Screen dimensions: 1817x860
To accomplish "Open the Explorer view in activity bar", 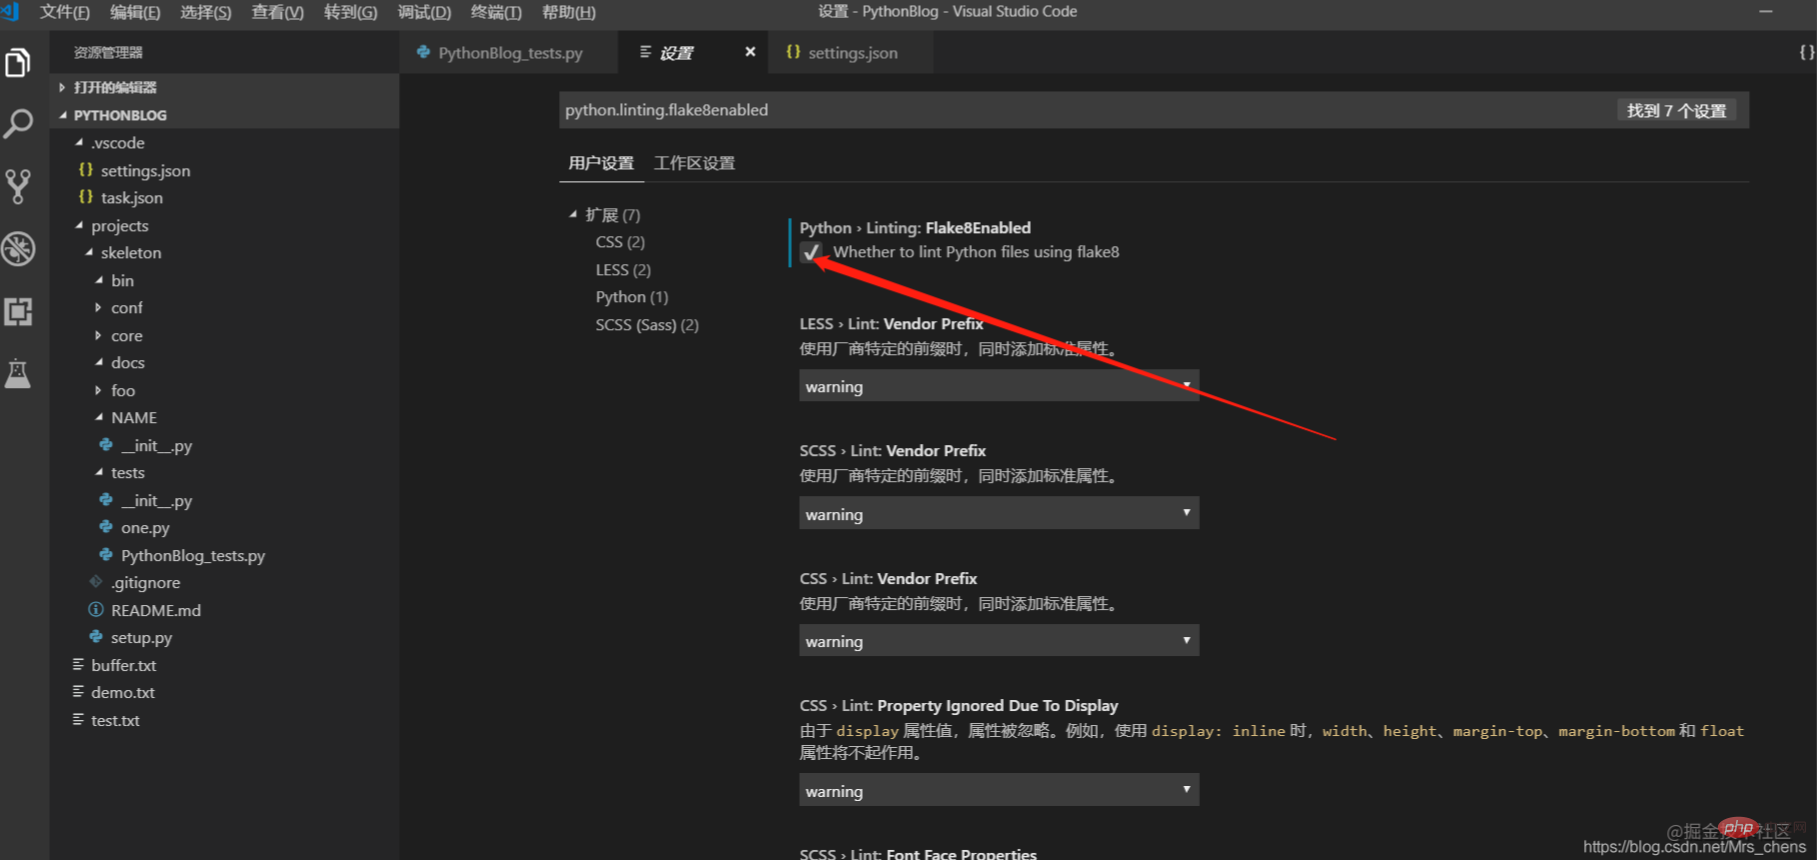I will coord(18,63).
